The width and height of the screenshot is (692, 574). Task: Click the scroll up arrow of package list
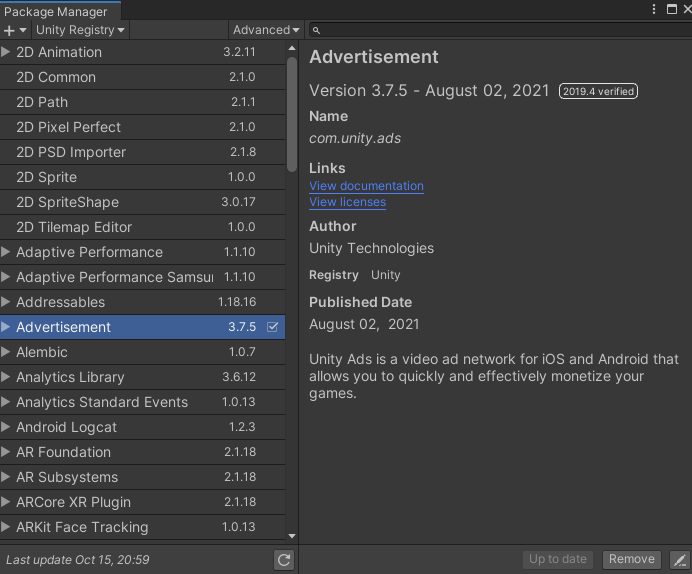pos(292,48)
